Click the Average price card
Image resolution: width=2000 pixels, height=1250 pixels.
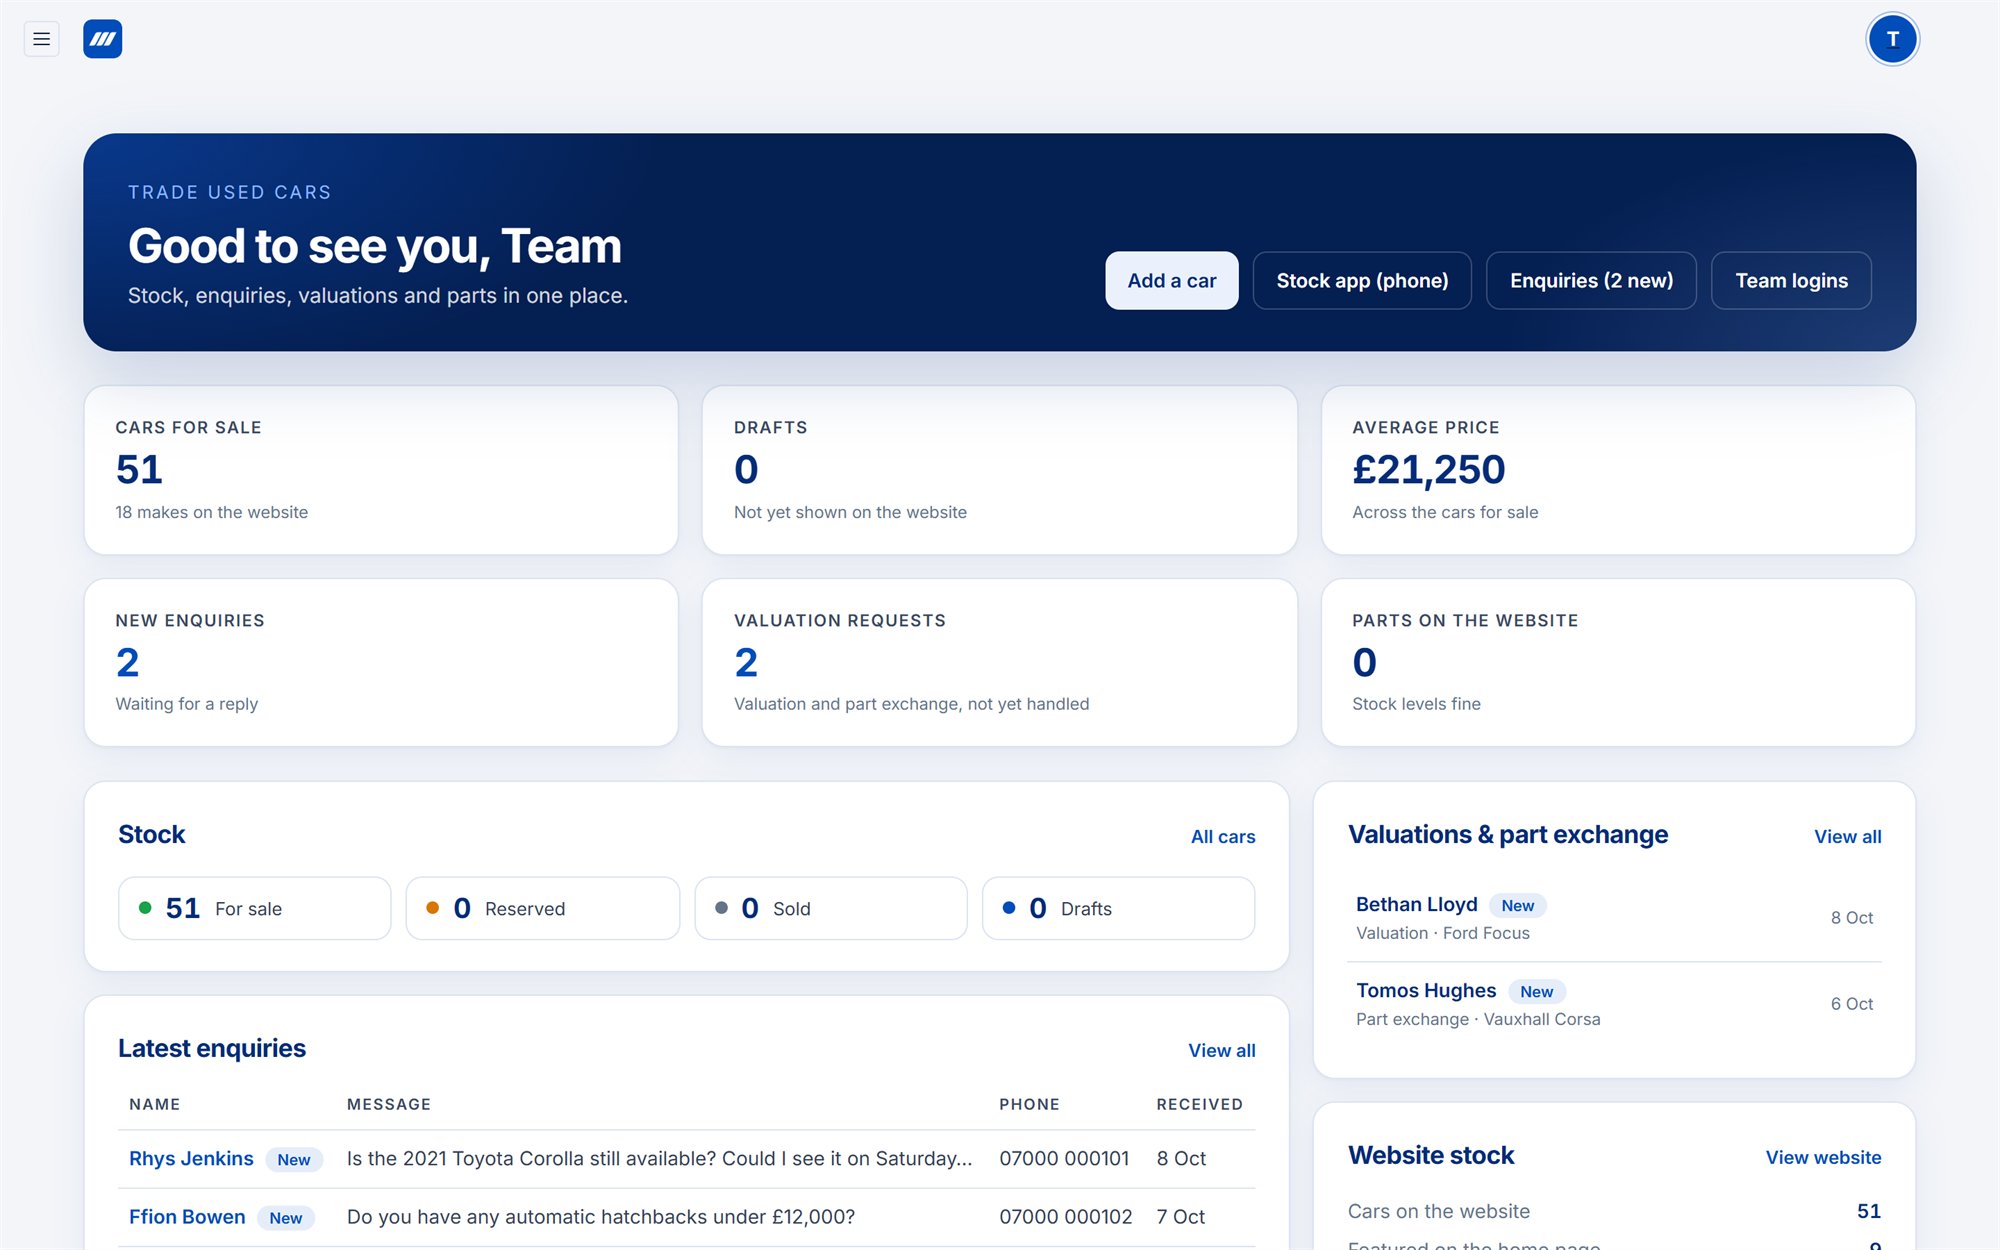(1618, 470)
